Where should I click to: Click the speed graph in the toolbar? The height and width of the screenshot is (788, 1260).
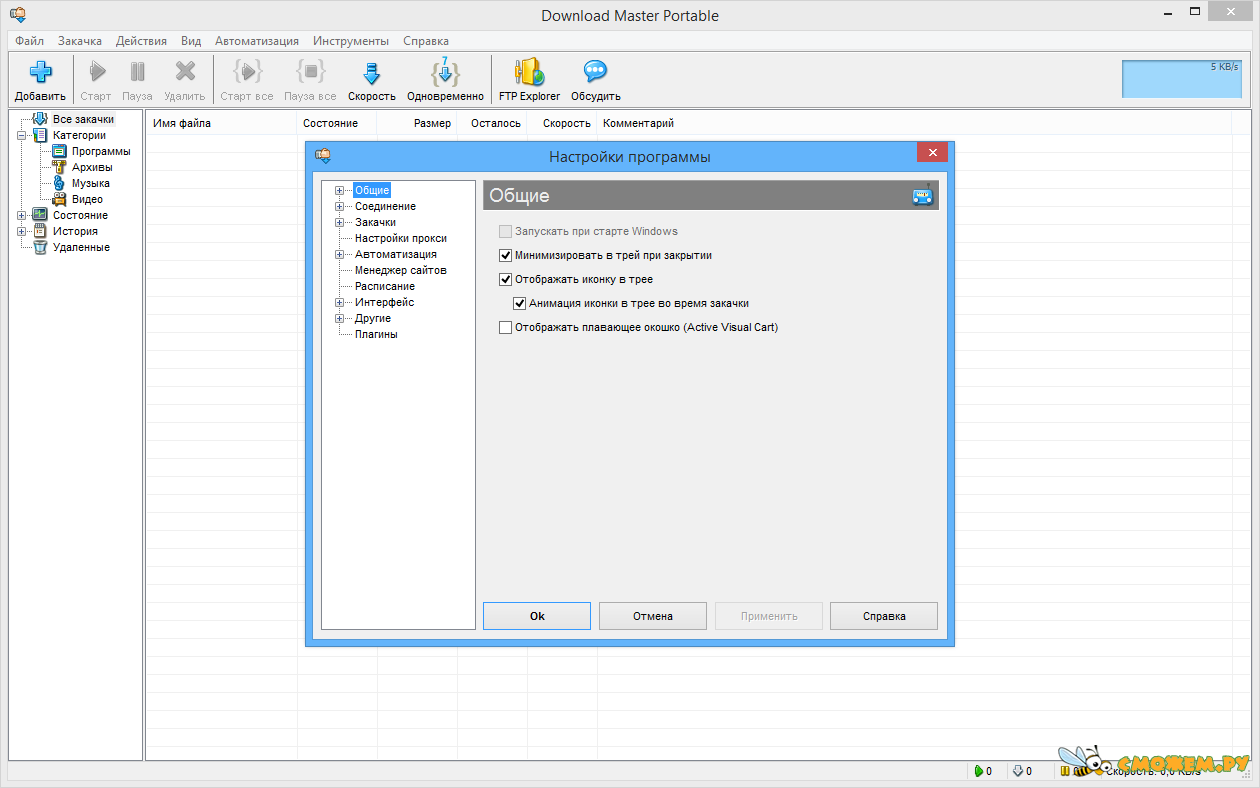pyautogui.click(x=1182, y=79)
